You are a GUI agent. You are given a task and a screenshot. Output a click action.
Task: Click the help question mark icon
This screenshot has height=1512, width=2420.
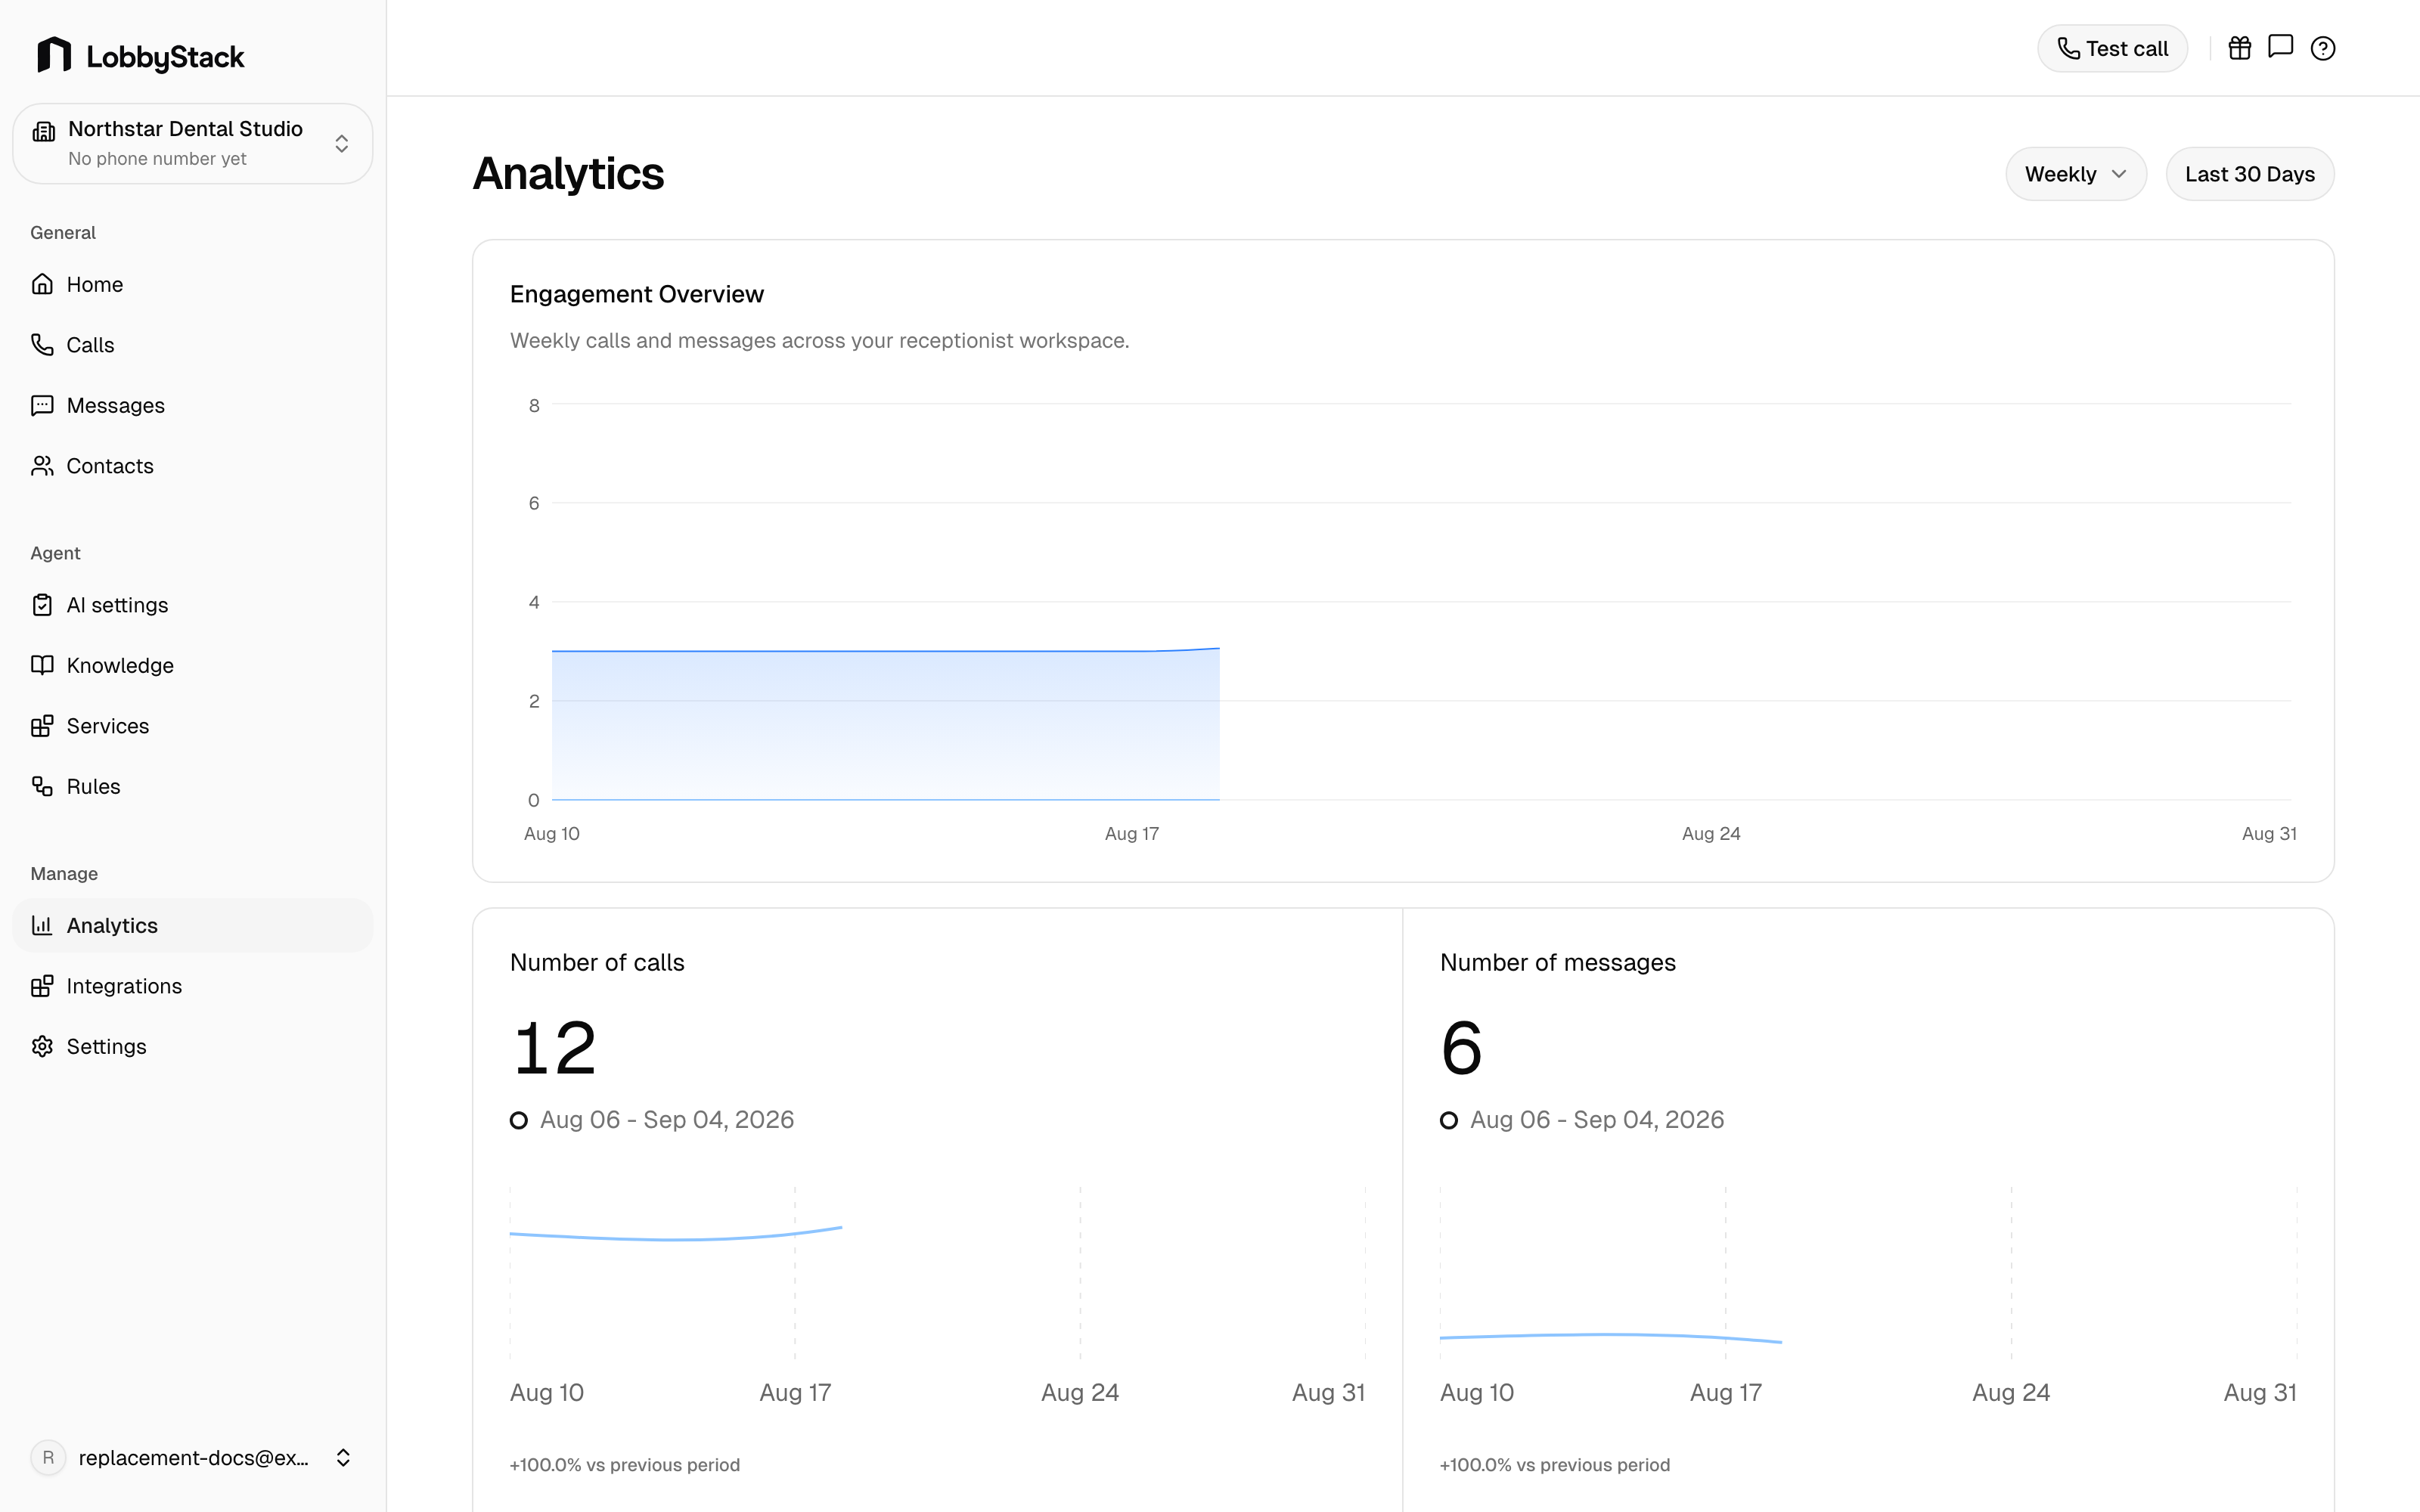2323,48
